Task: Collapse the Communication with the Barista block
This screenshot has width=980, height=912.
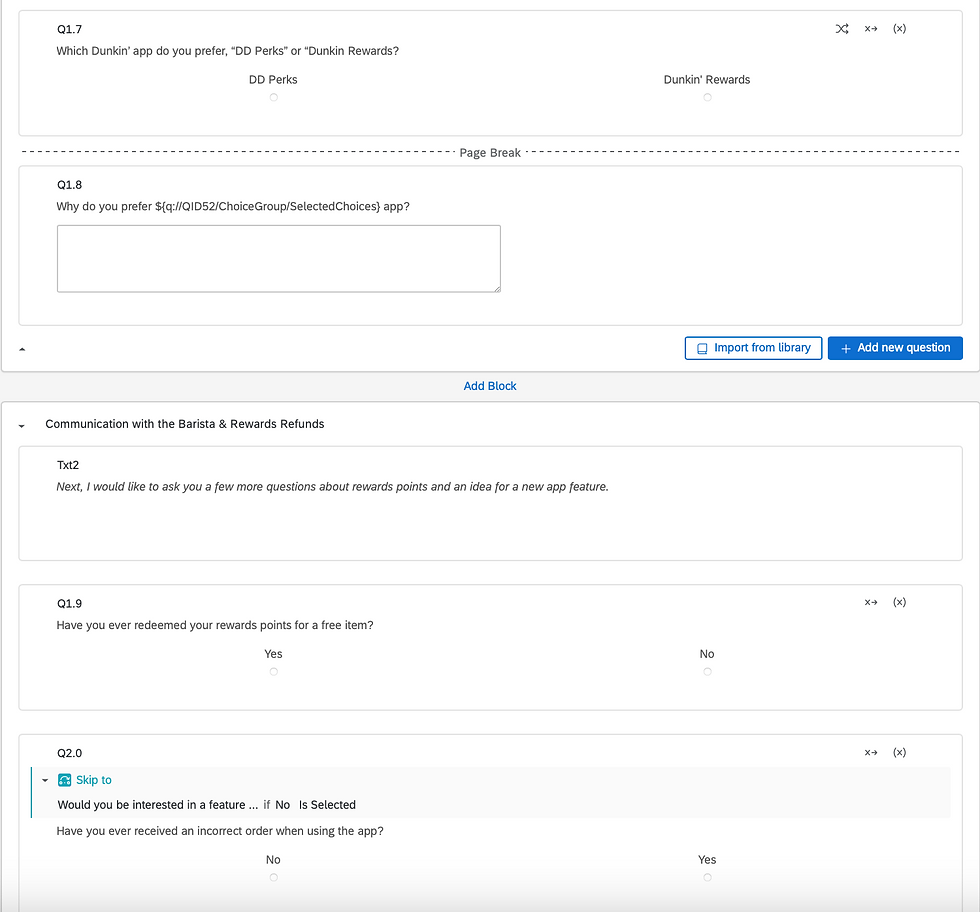Action: [x=22, y=425]
